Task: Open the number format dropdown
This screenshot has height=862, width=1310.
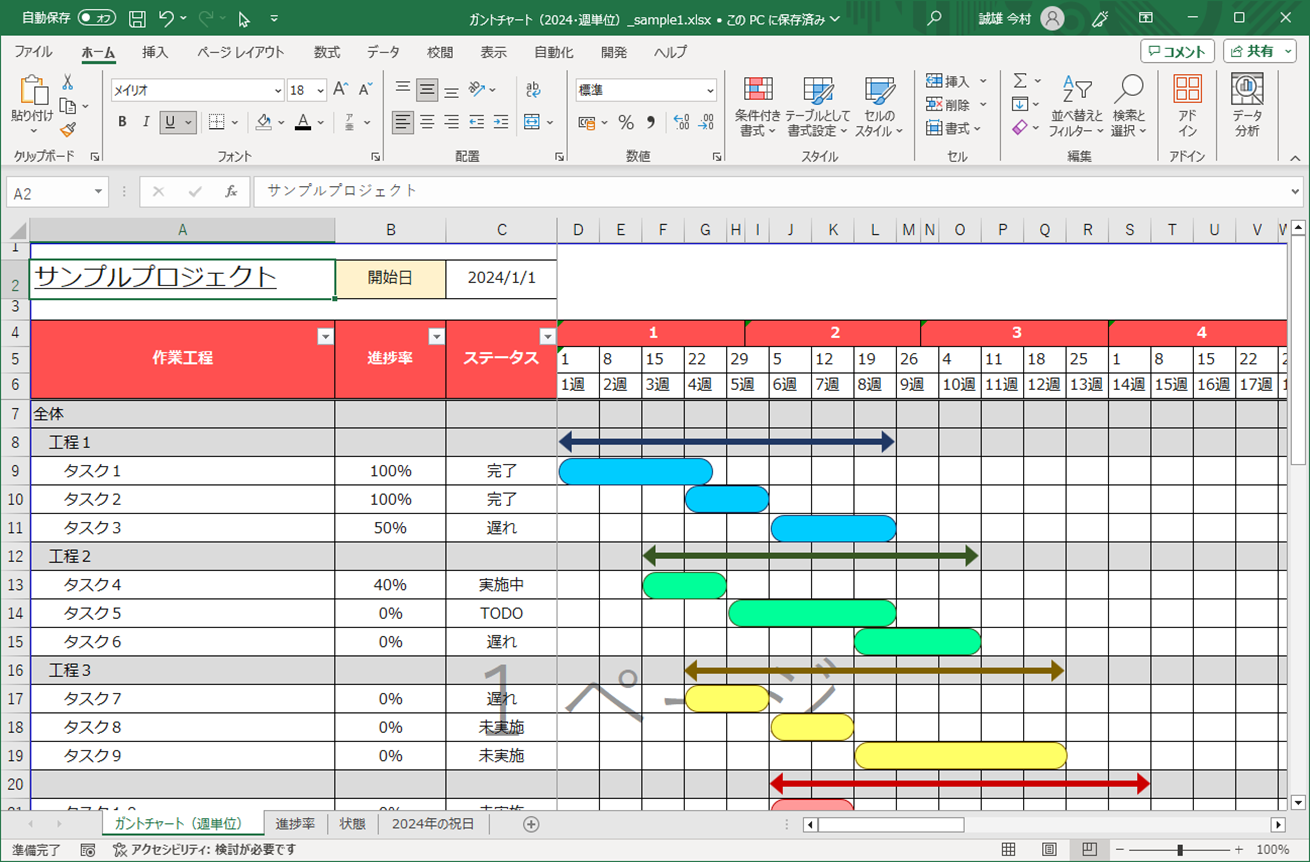Action: (x=710, y=91)
